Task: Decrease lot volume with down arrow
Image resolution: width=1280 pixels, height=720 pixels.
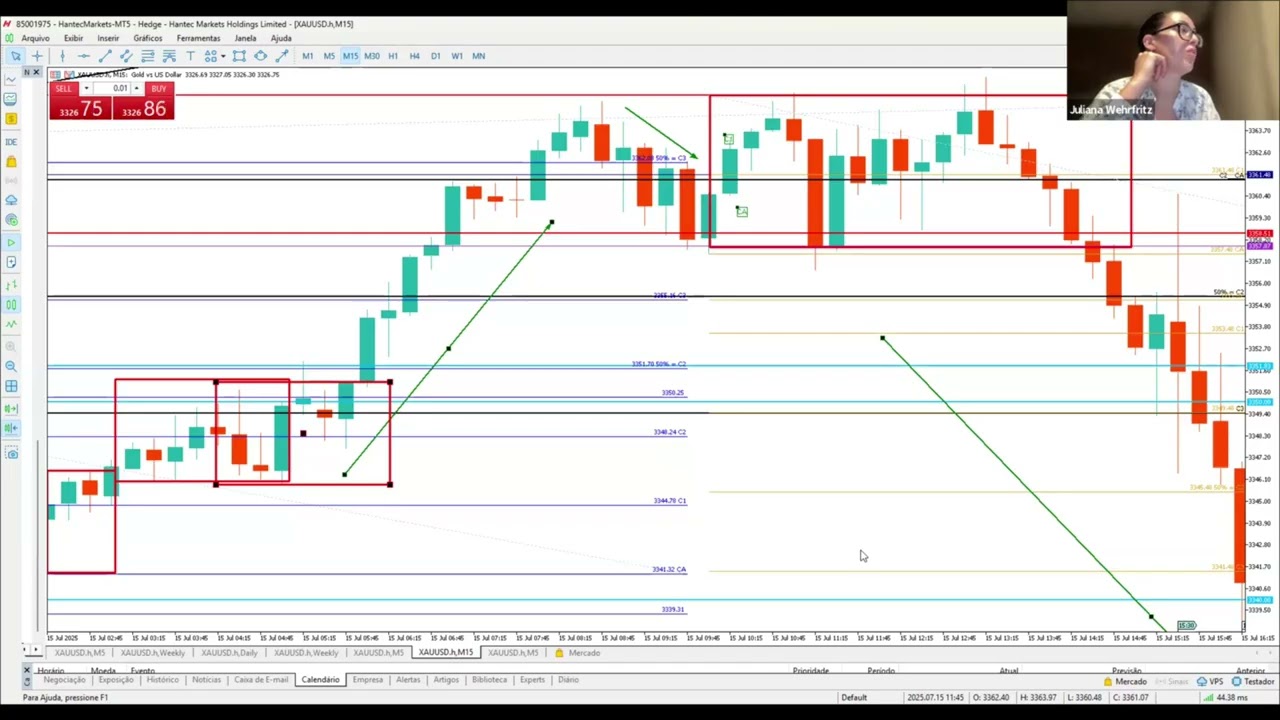Action: click(86, 89)
